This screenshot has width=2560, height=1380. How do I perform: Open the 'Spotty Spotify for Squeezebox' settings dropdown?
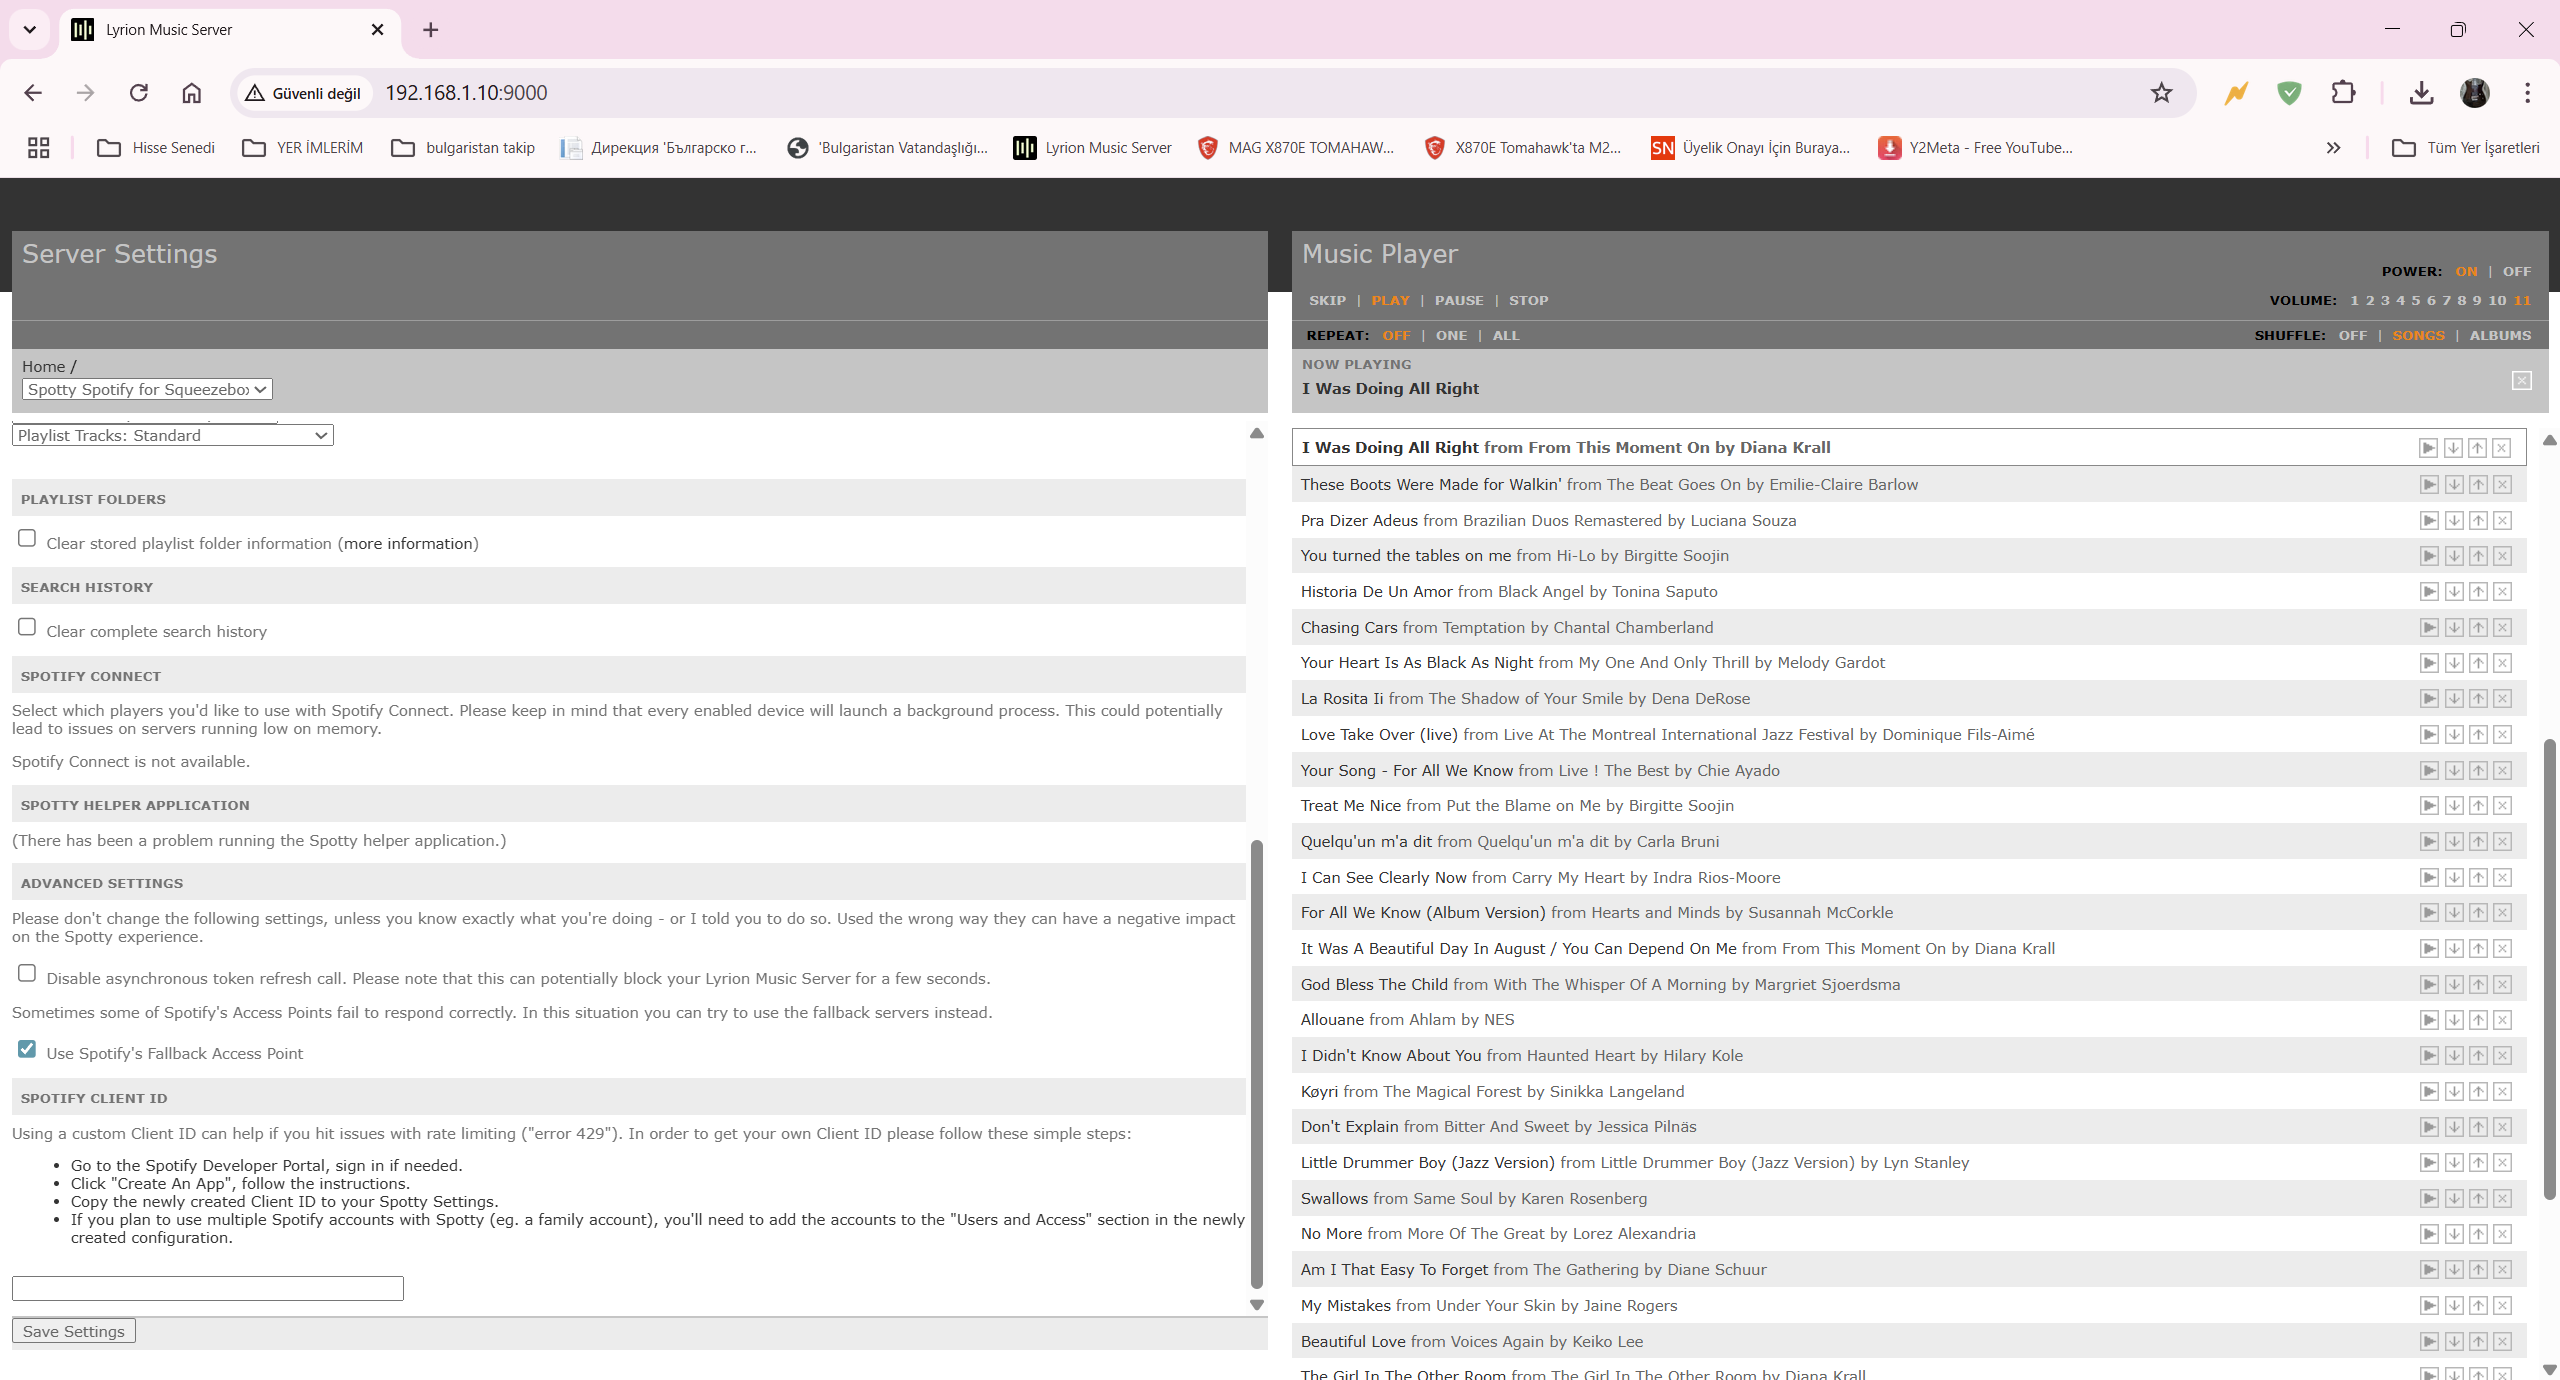[x=147, y=389]
